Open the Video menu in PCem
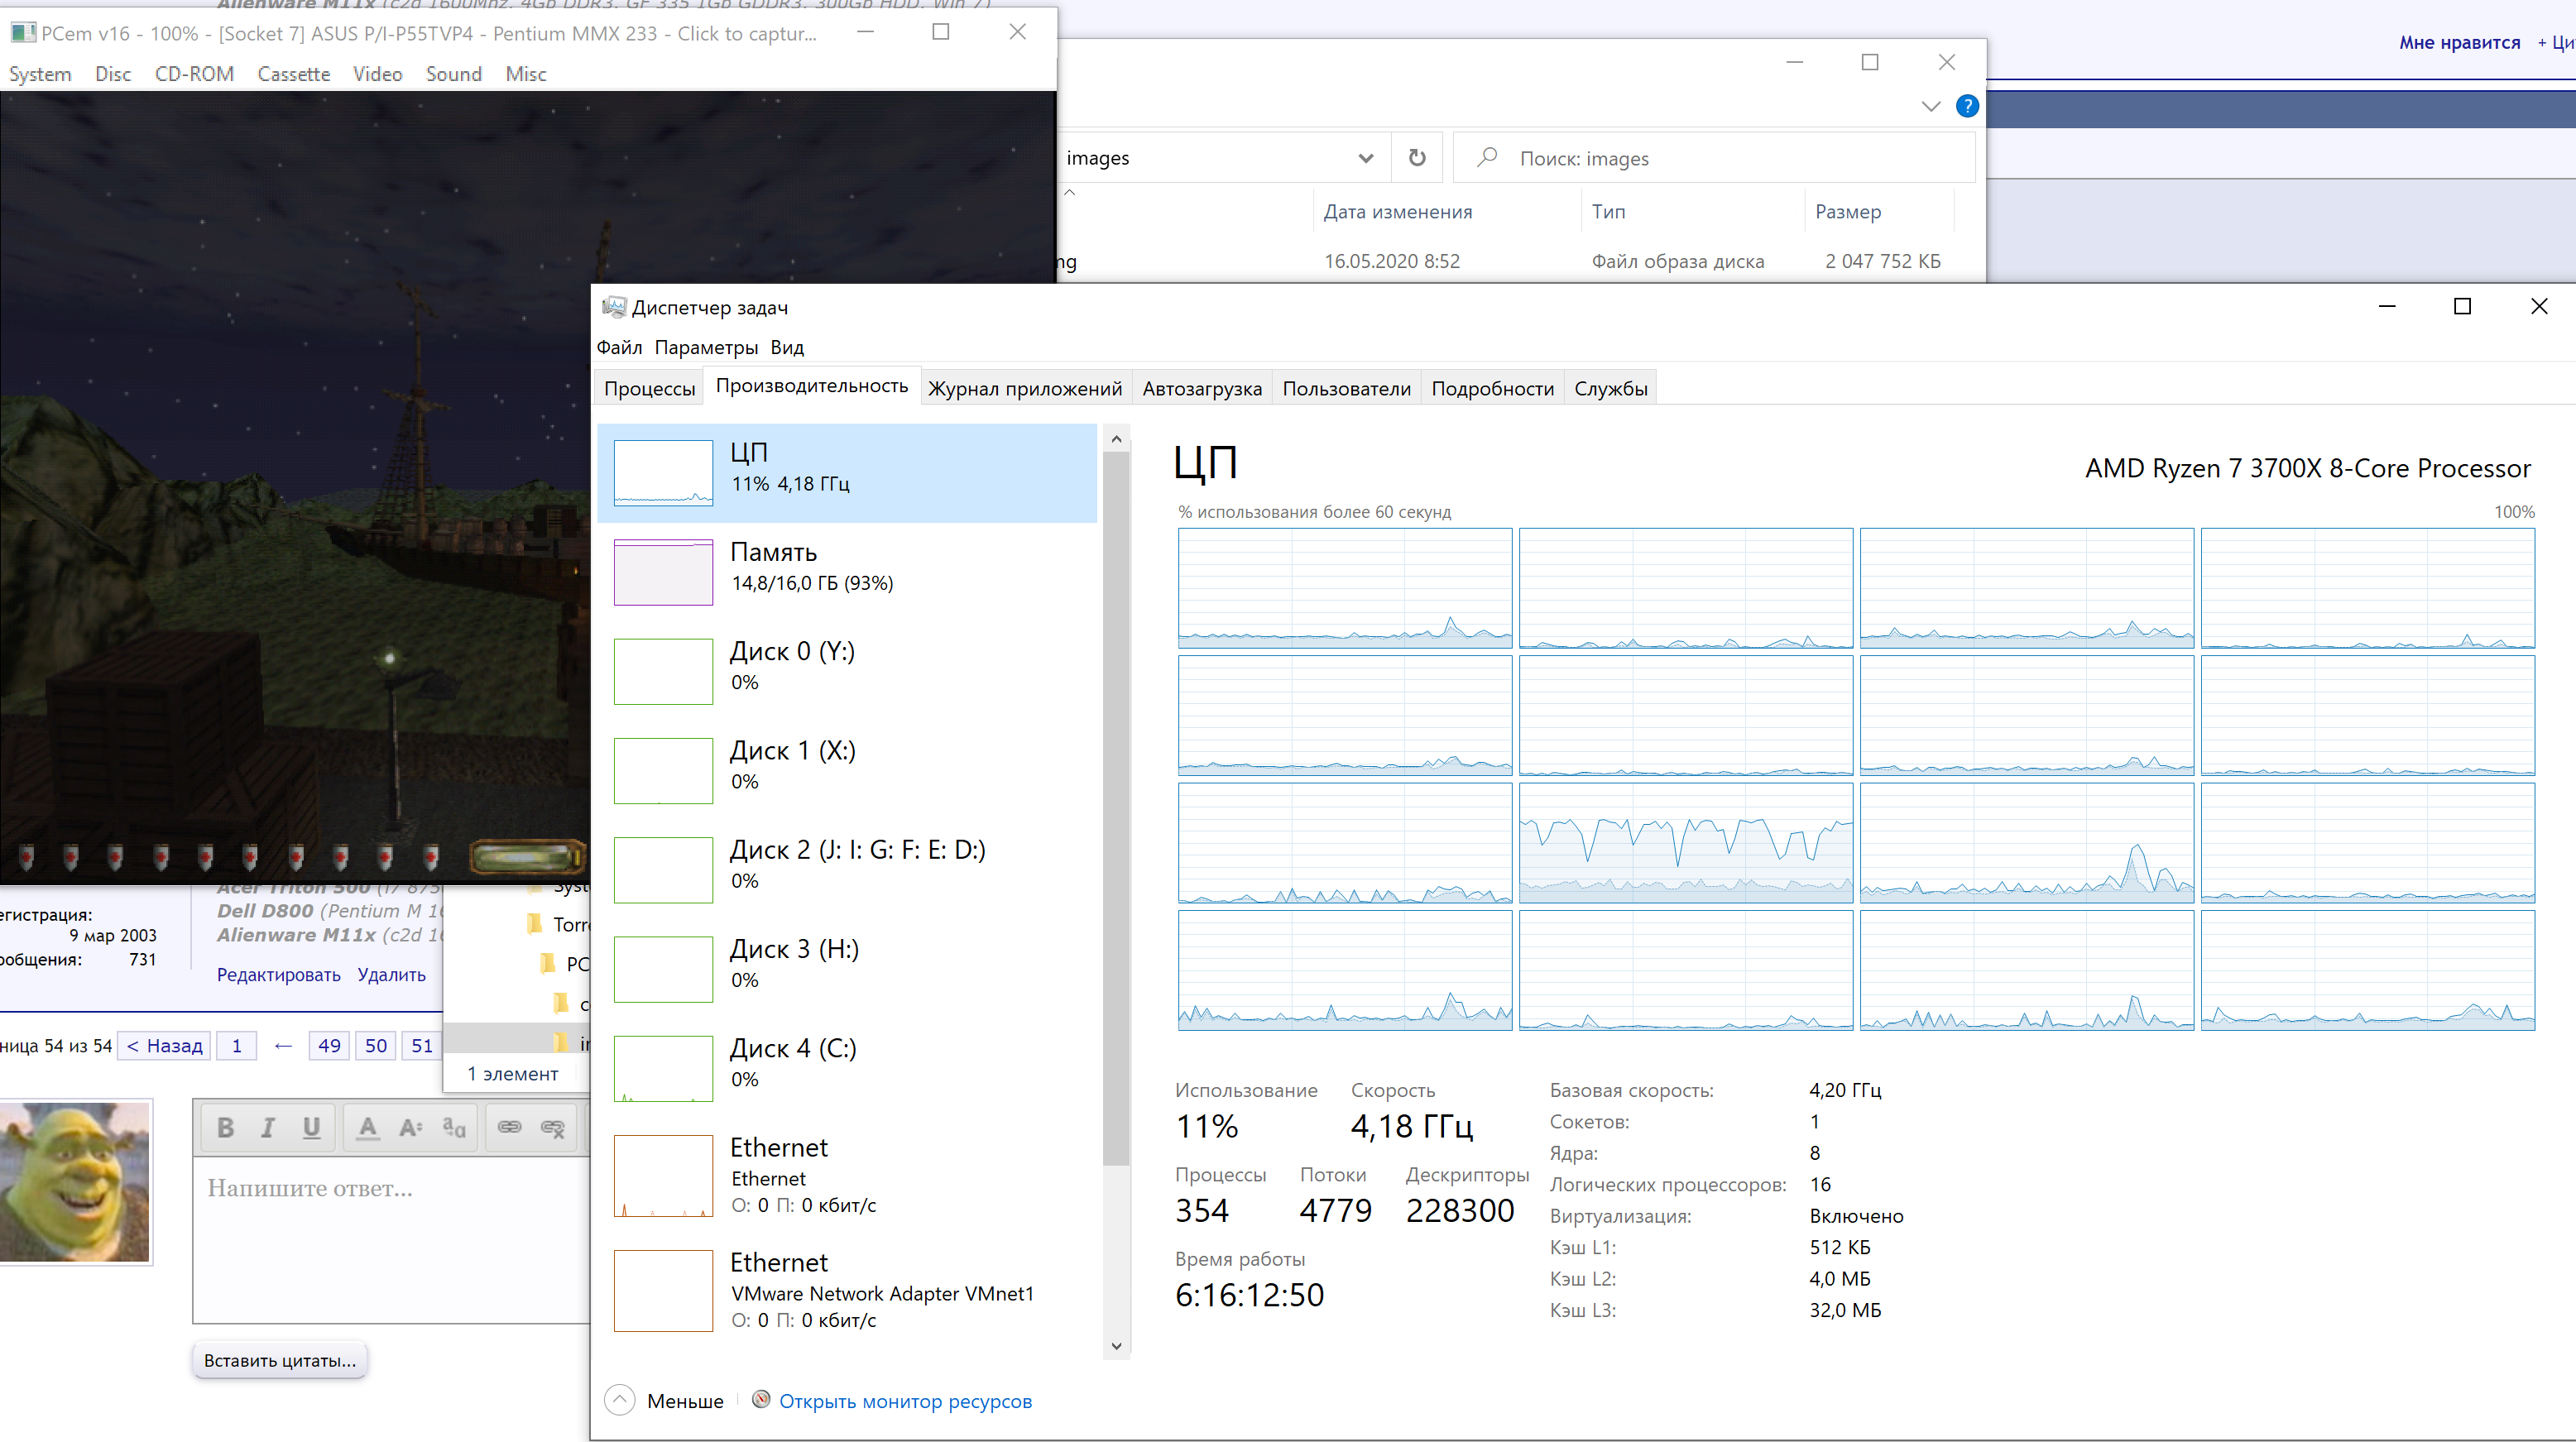Image resolution: width=2576 pixels, height=1442 pixels. (x=377, y=74)
